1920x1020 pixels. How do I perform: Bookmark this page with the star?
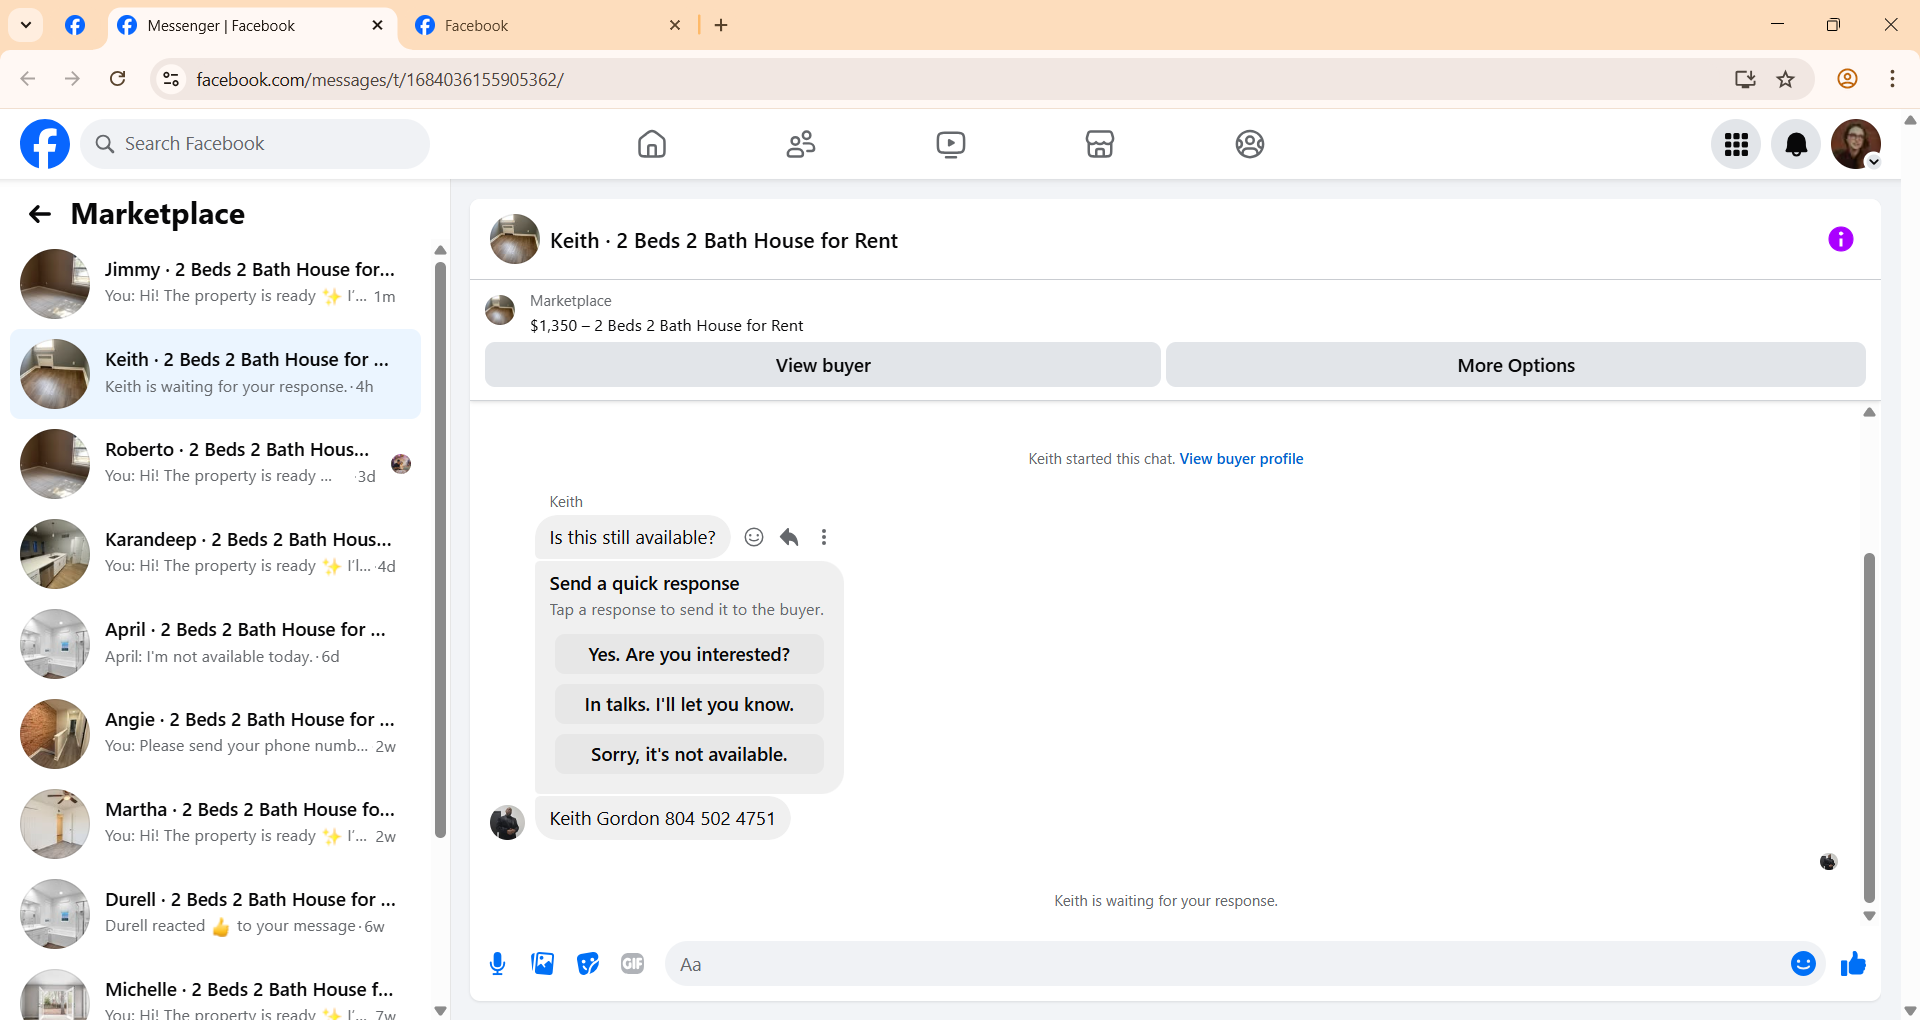coord(1785,79)
